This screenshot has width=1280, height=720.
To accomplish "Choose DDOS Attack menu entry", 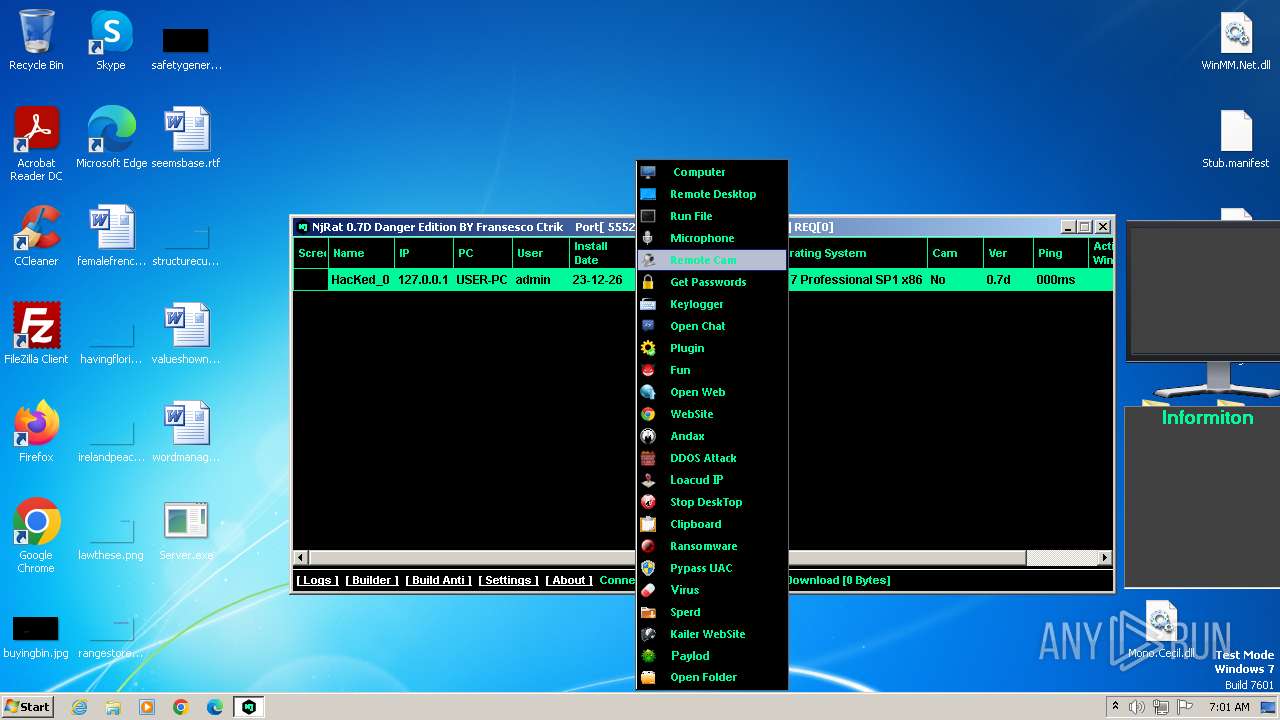I will 712,458.
